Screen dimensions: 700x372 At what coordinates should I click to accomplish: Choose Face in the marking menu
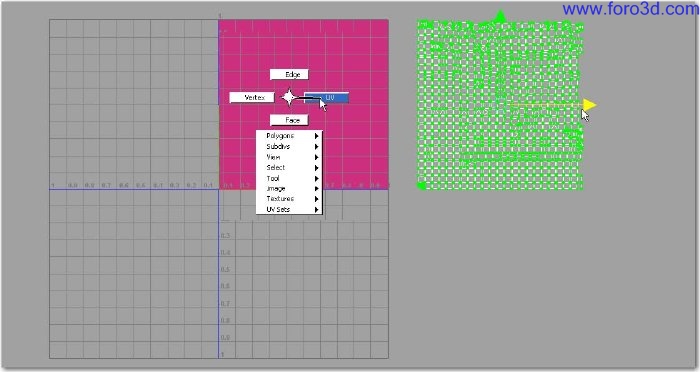coord(289,120)
